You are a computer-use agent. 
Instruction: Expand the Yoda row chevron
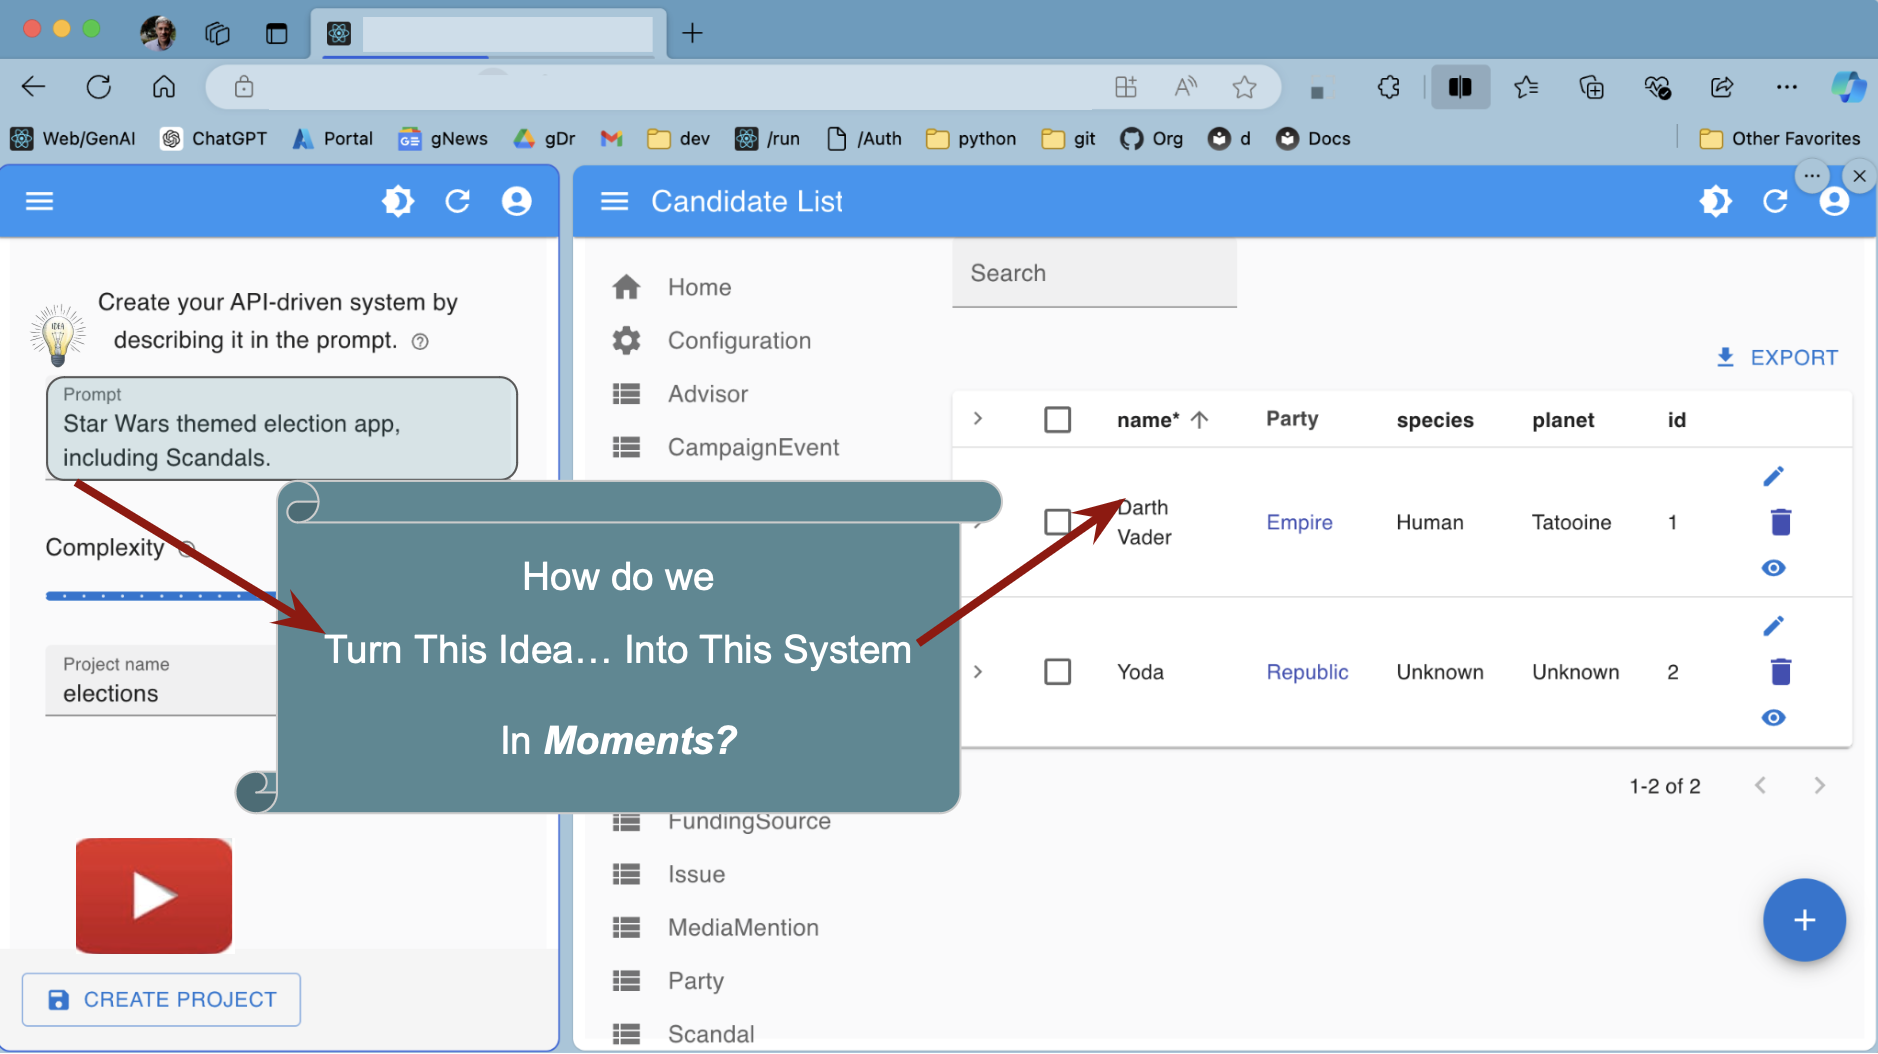pyautogui.click(x=978, y=671)
